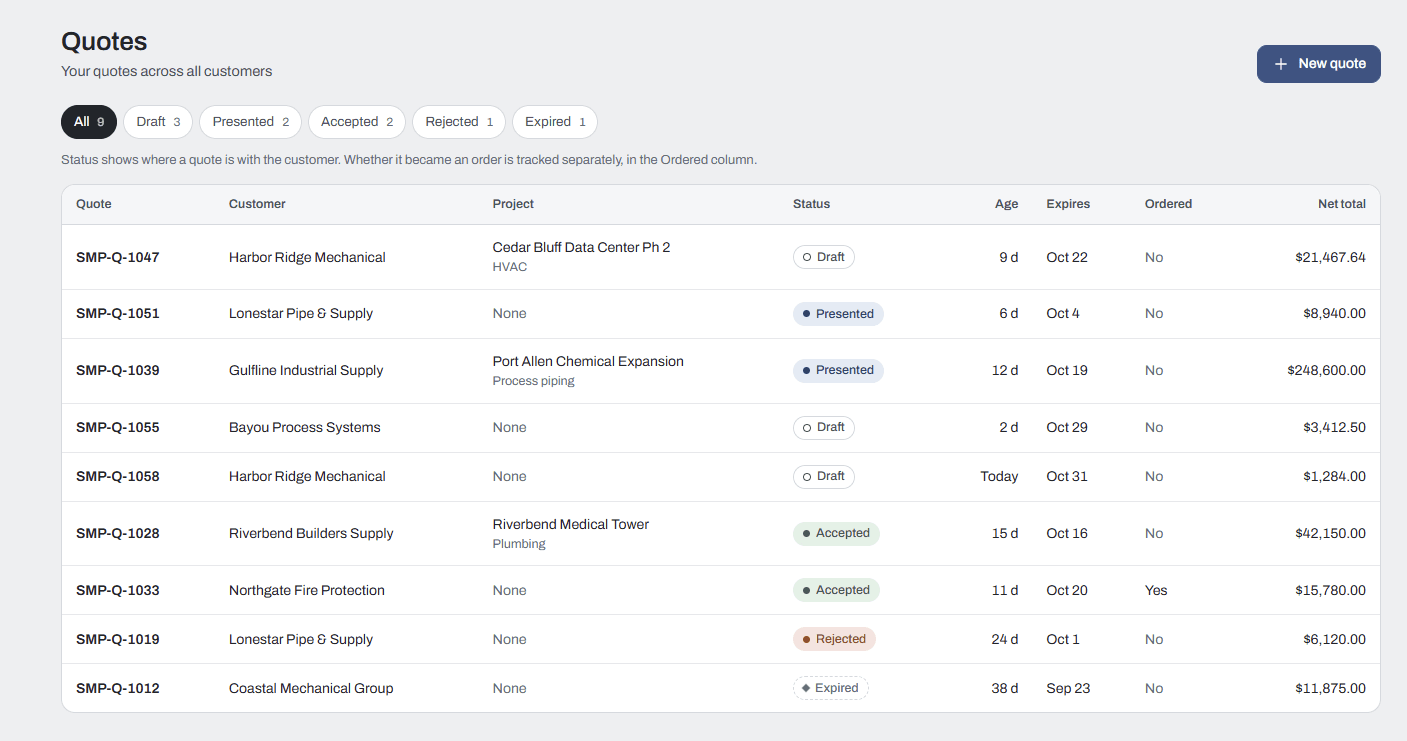
Task: Click the Quote column header
Action: pyautogui.click(x=94, y=204)
